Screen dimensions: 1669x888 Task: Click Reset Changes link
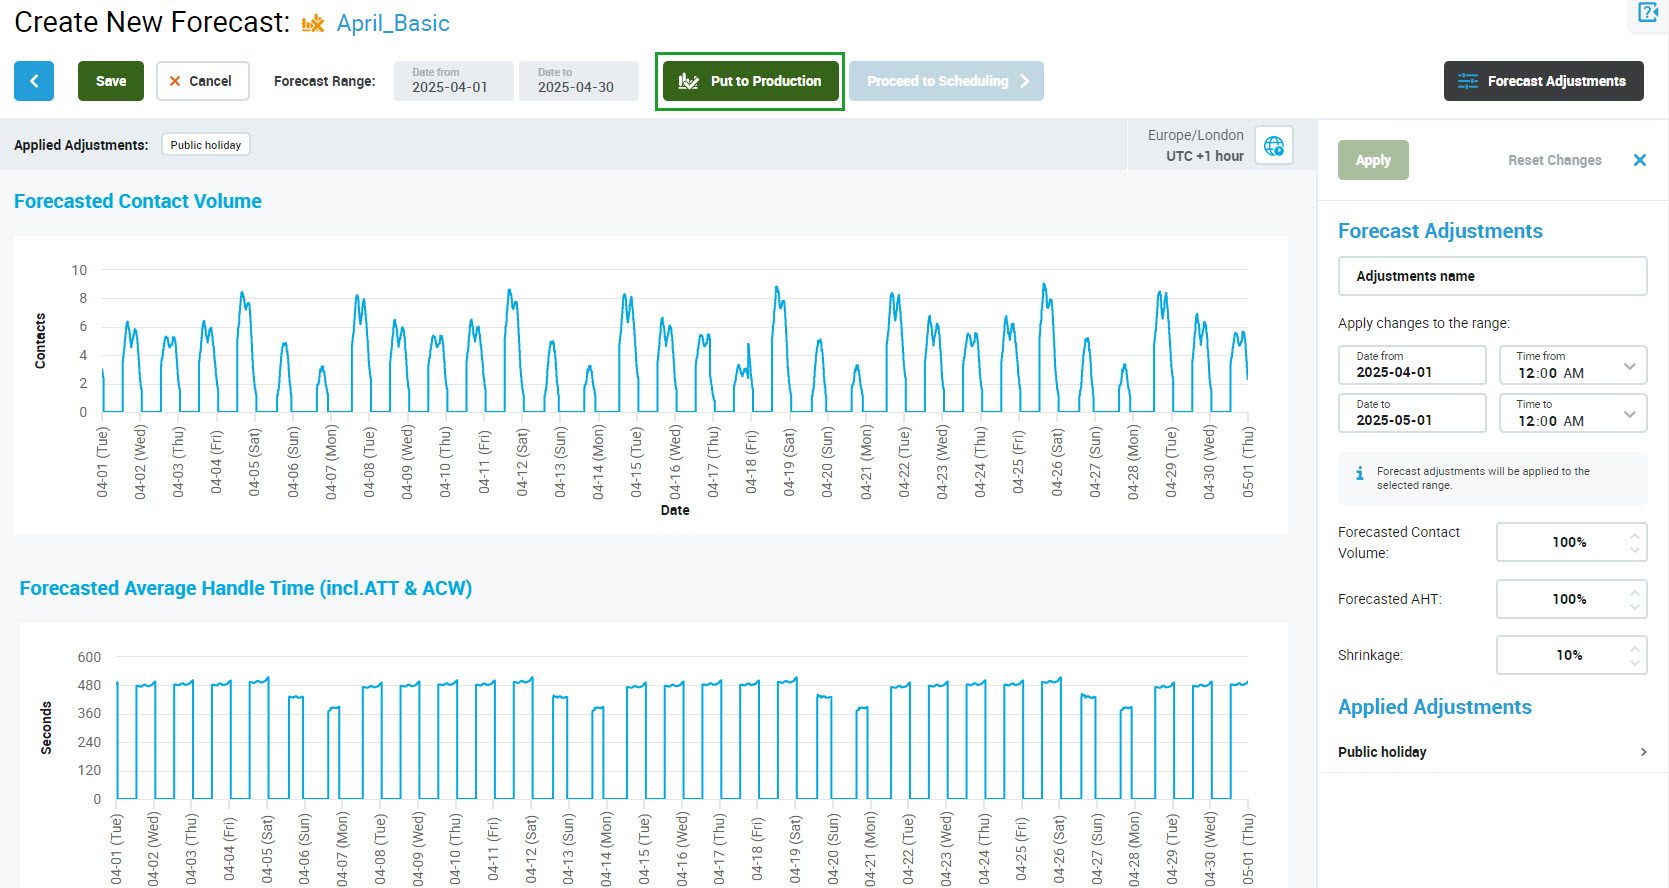[1554, 160]
